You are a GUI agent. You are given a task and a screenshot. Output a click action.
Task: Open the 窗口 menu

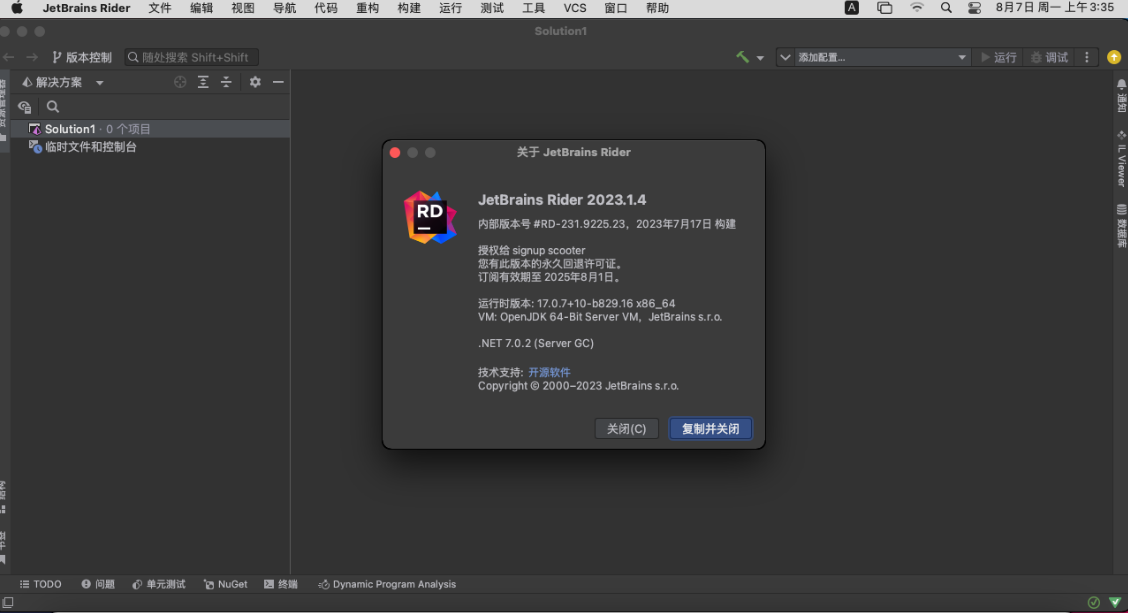click(x=616, y=8)
